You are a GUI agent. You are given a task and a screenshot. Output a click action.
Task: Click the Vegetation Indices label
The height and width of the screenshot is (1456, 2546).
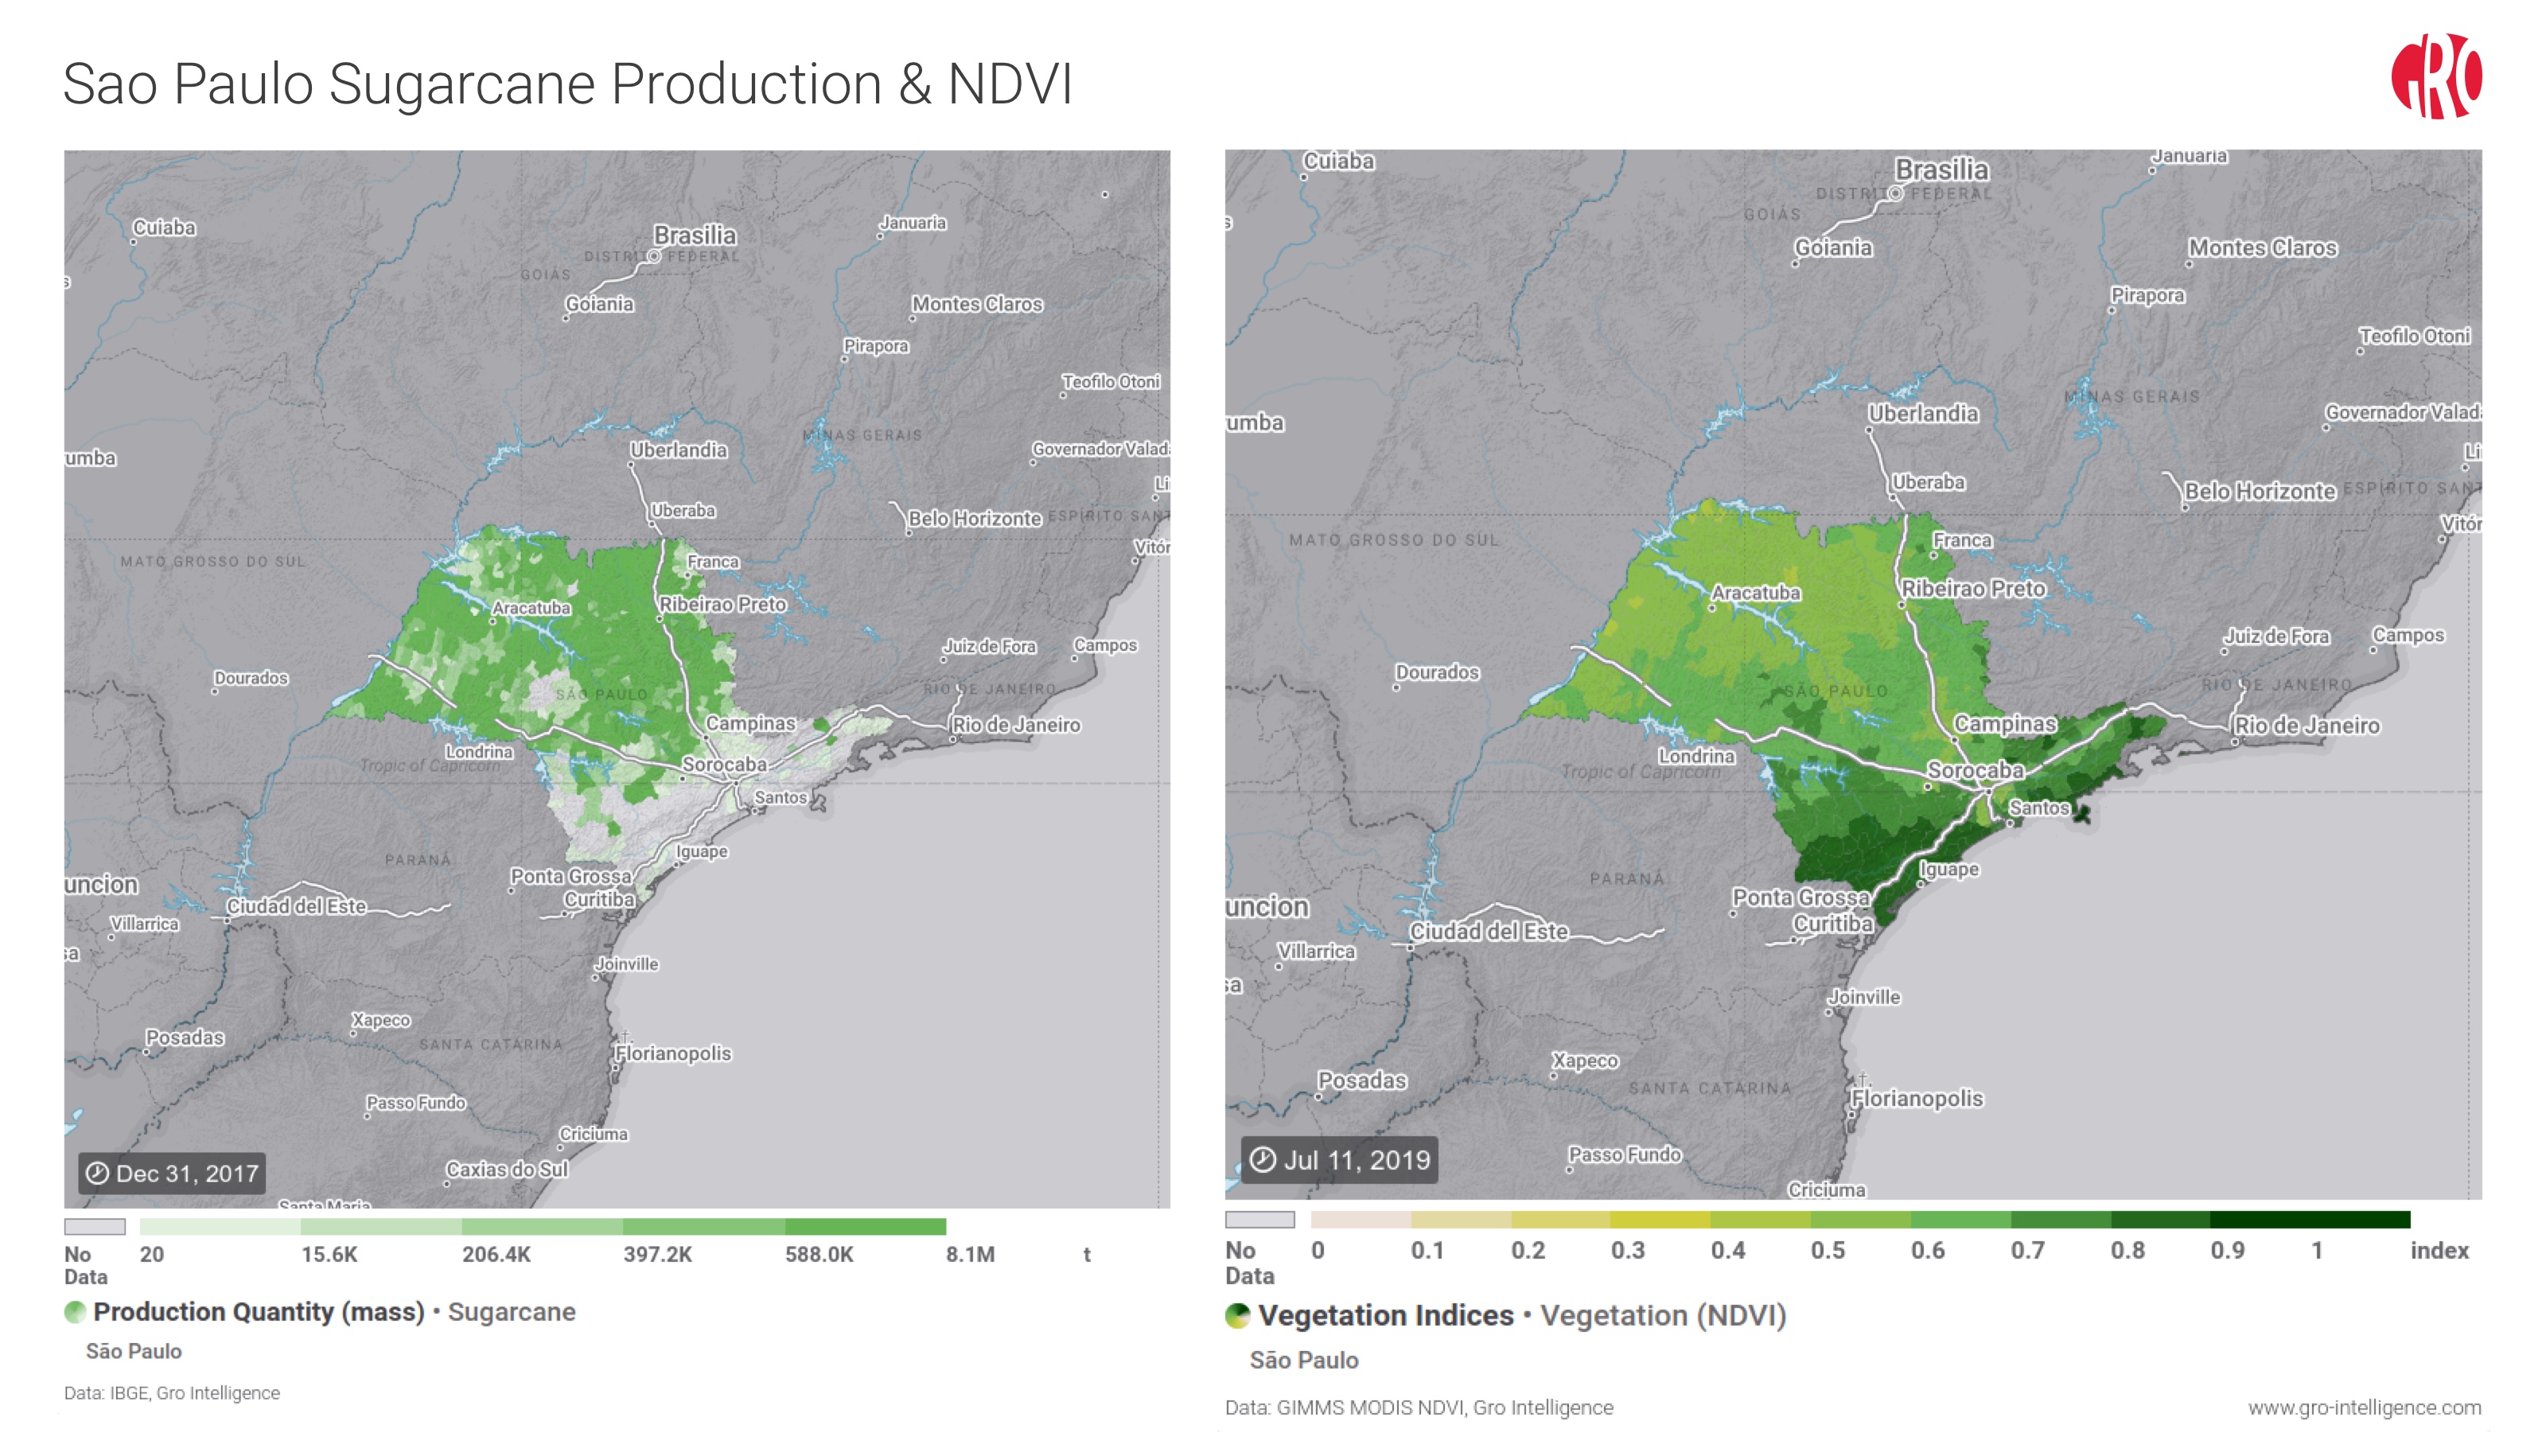[1386, 1316]
